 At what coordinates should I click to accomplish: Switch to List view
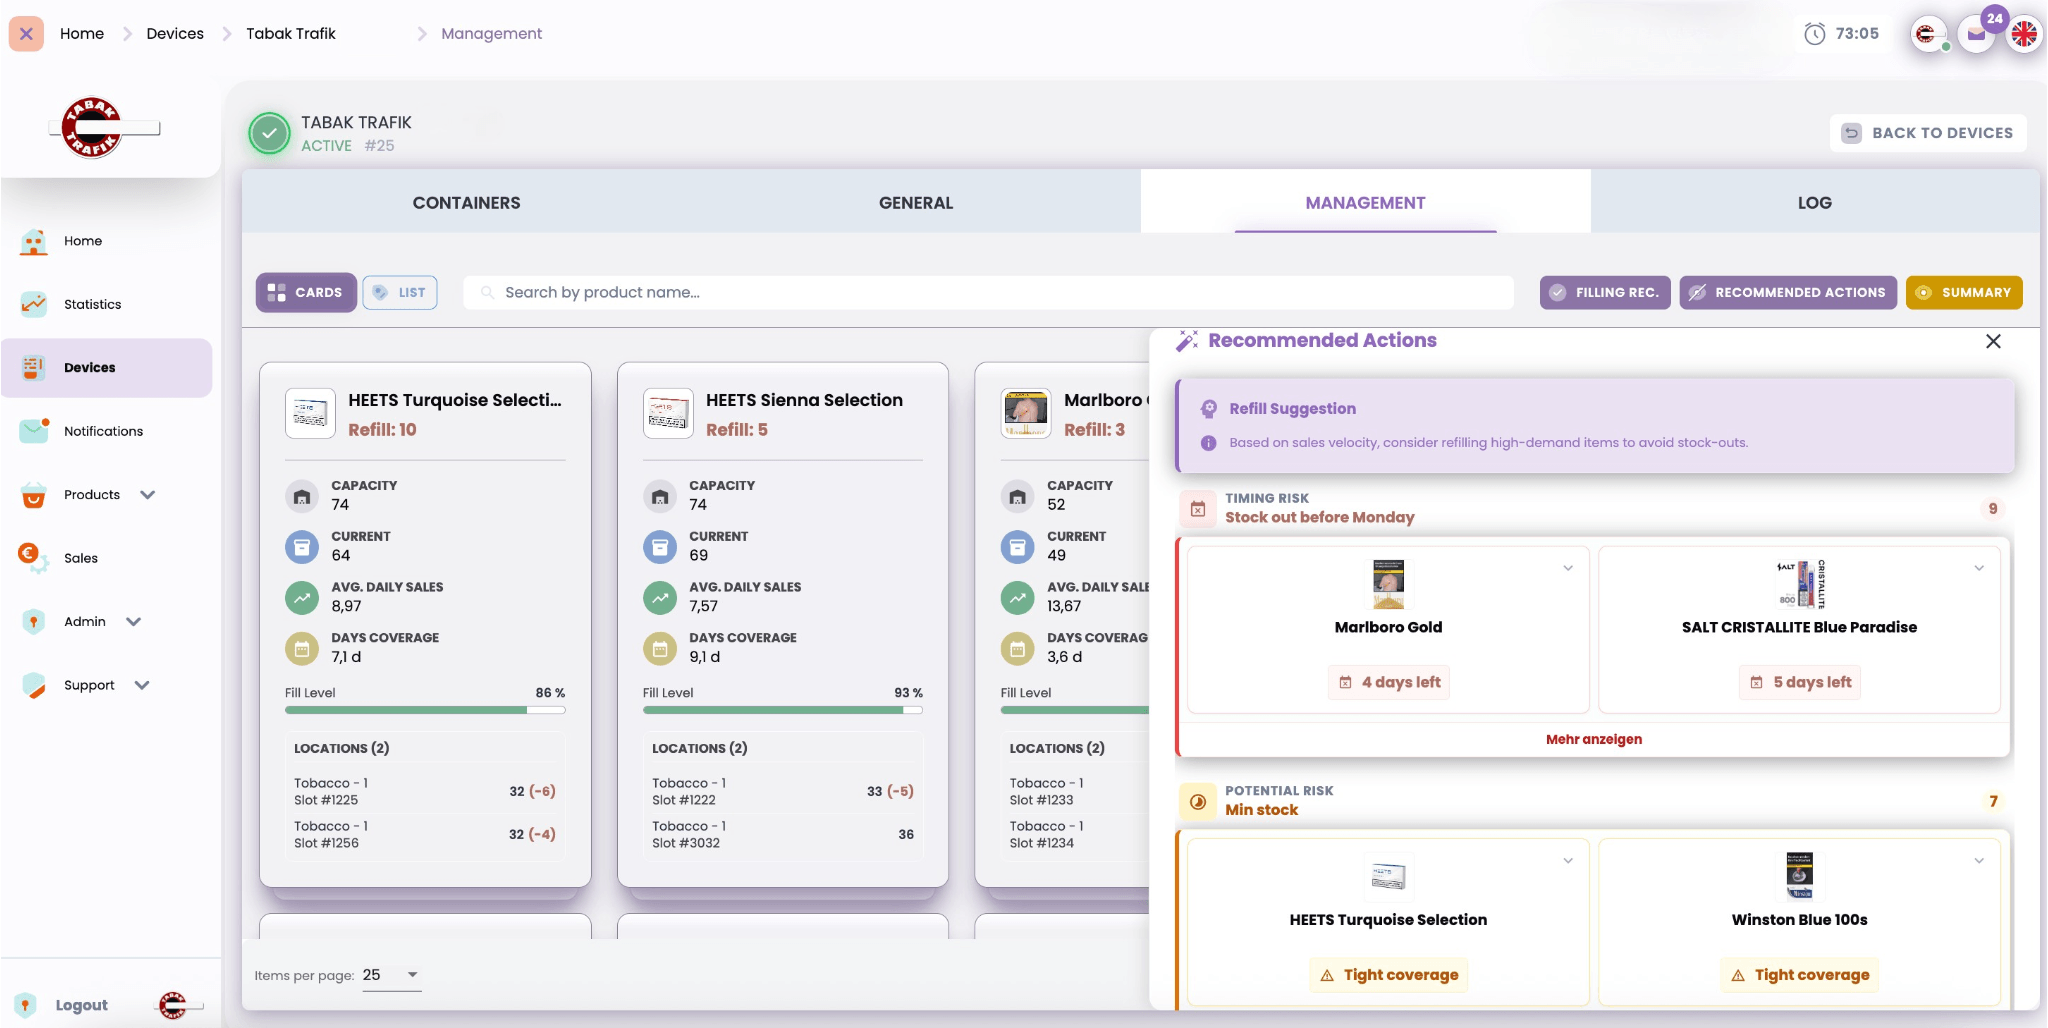(399, 292)
